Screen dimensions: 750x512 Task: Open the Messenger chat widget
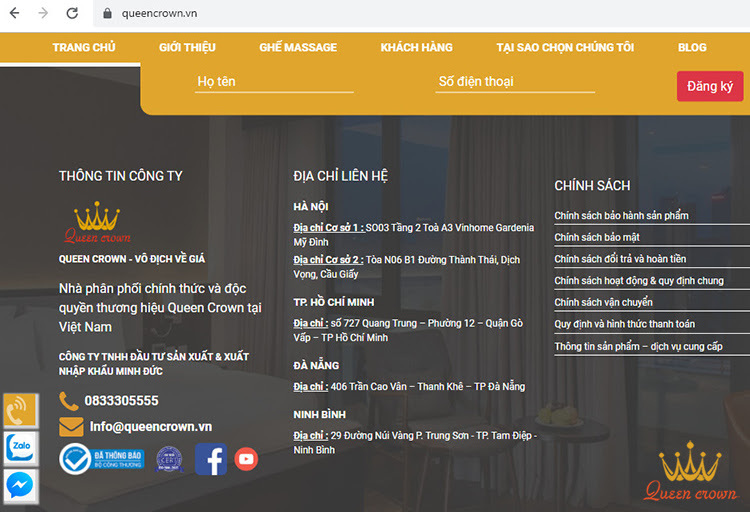pyautogui.click(x=21, y=486)
